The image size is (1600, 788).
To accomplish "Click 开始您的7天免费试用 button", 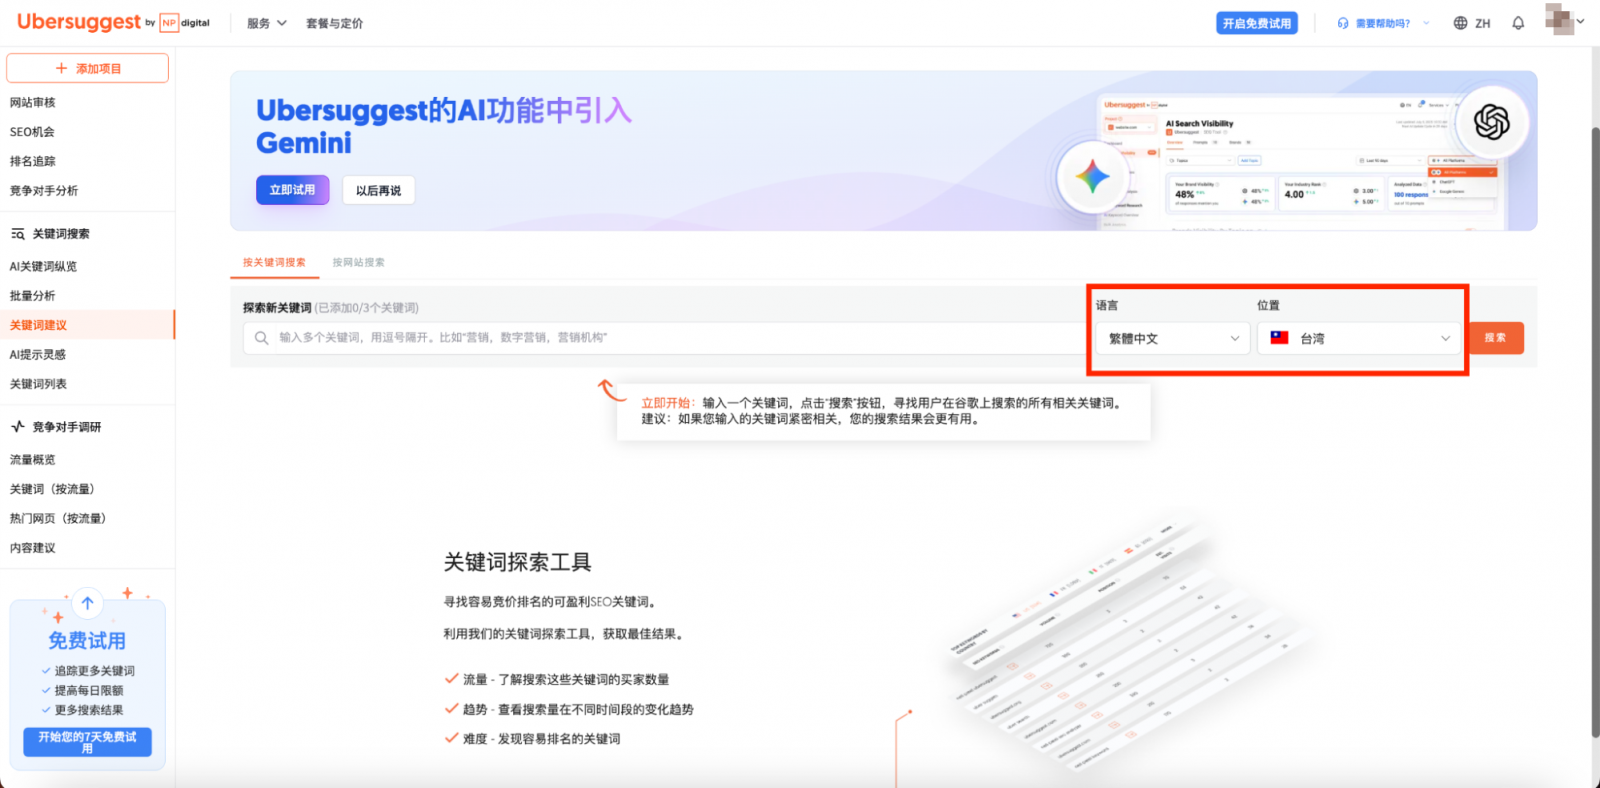I will (x=87, y=742).
